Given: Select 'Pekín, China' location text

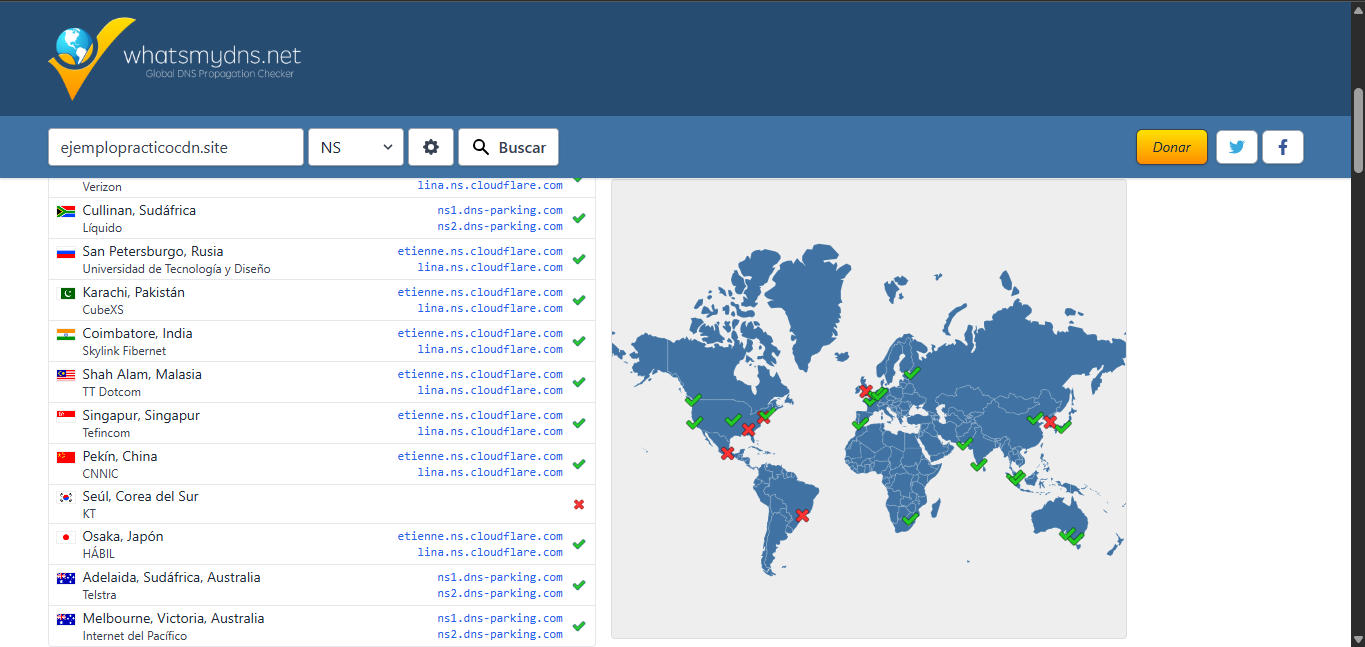Looking at the screenshot, I should (120, 457).
